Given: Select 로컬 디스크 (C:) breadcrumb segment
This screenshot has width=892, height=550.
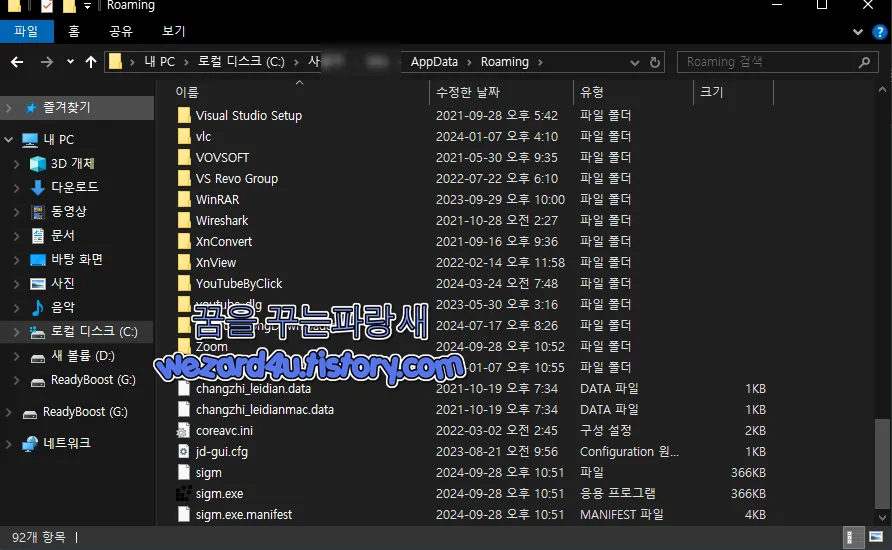Looking at the screenshot, I should tap(241, 61).
